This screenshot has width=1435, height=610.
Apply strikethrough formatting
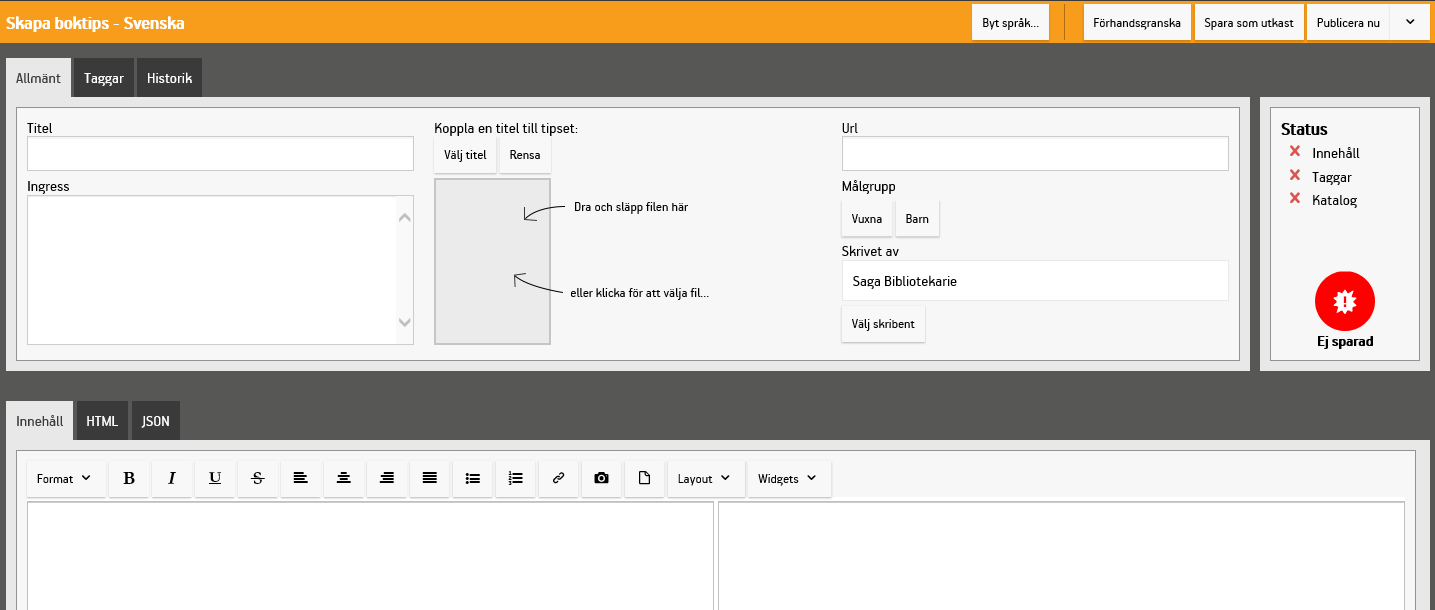258,479
